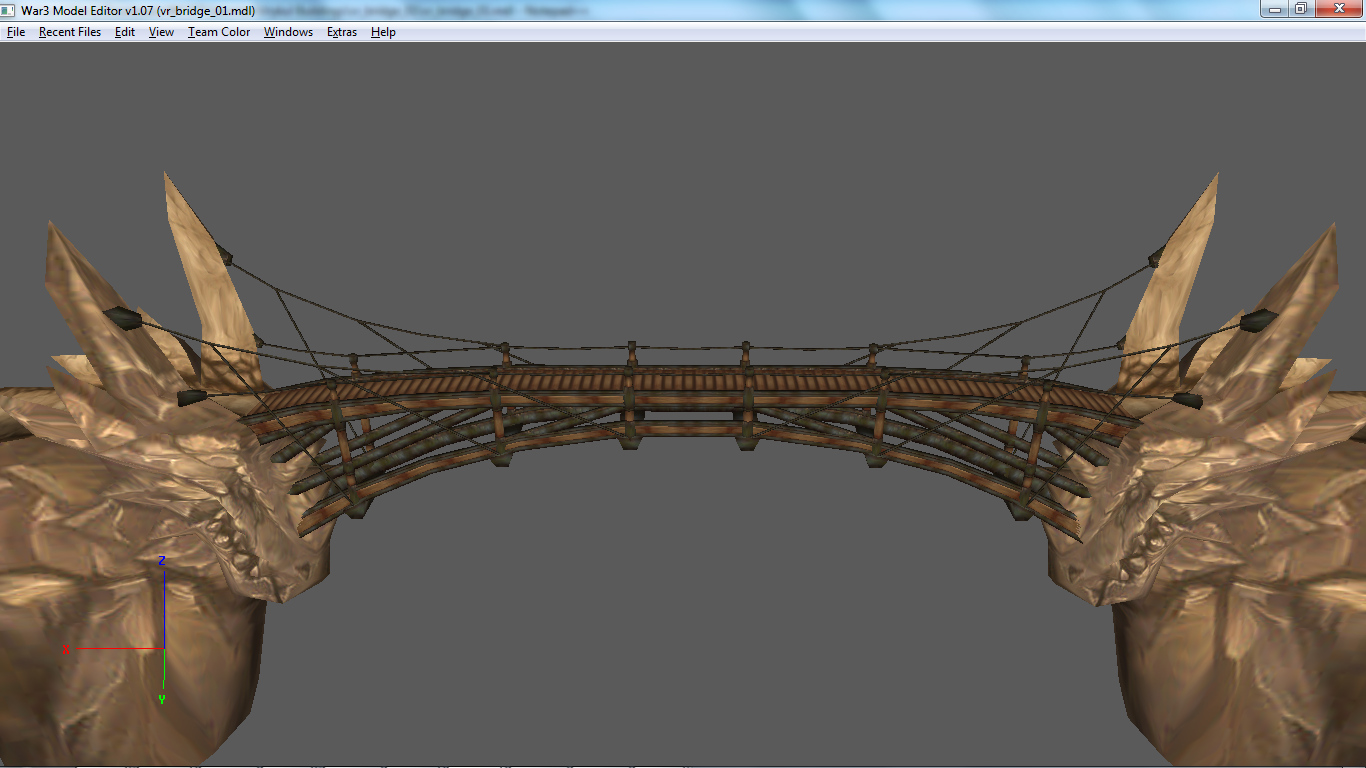Viewport: 1366px width, 768px height.
Task: Open the Help menu
Action: [383, 32]
